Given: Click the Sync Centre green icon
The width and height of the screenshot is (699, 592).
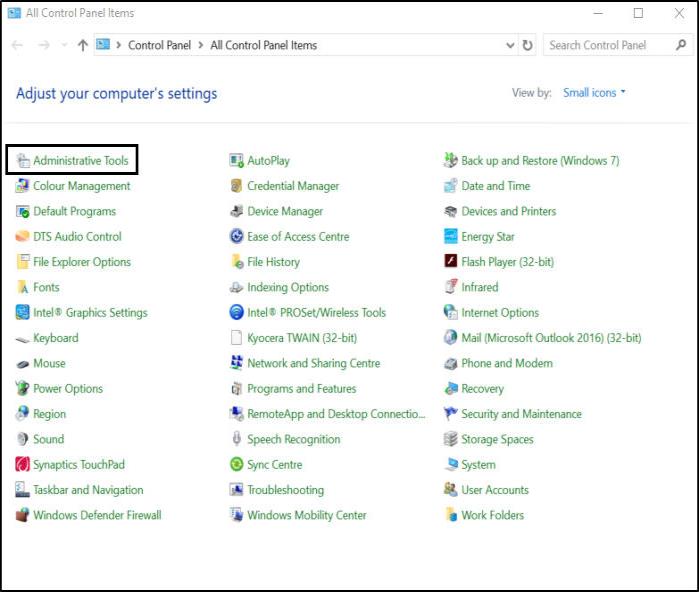Looking at the screenshot, I should pyautogui.click(x=237, y=465).
